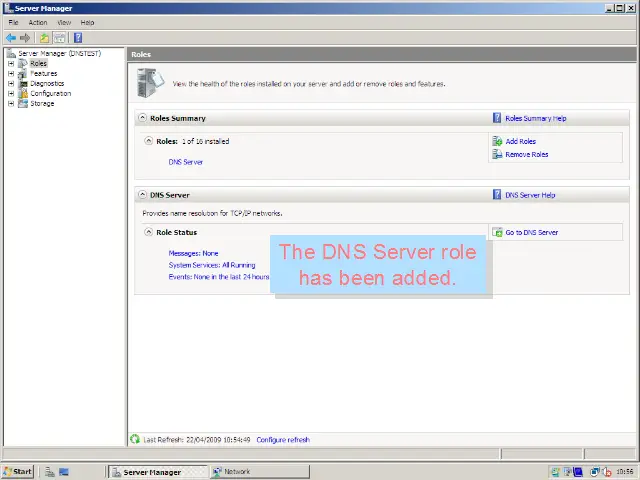Click the Server Manager root node icon
Viewport: 640px width, 480px height.
click(11, 53)
